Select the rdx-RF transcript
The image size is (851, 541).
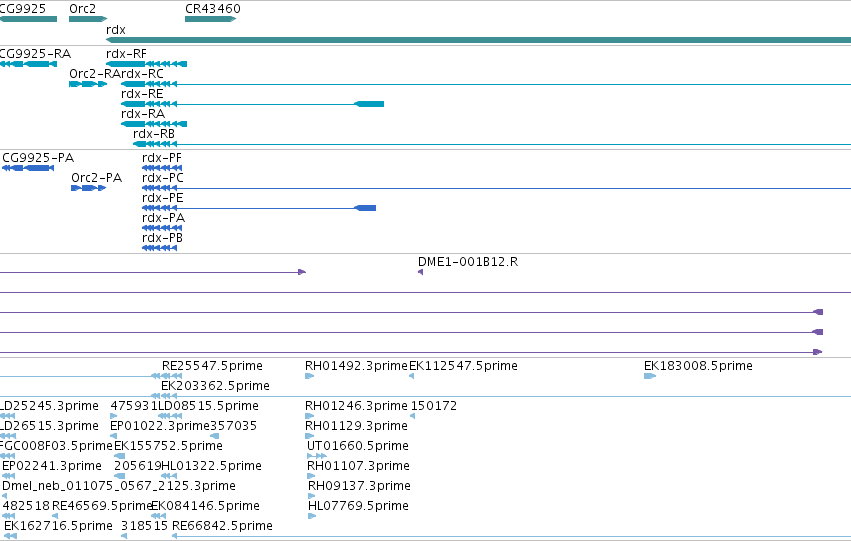147,64
